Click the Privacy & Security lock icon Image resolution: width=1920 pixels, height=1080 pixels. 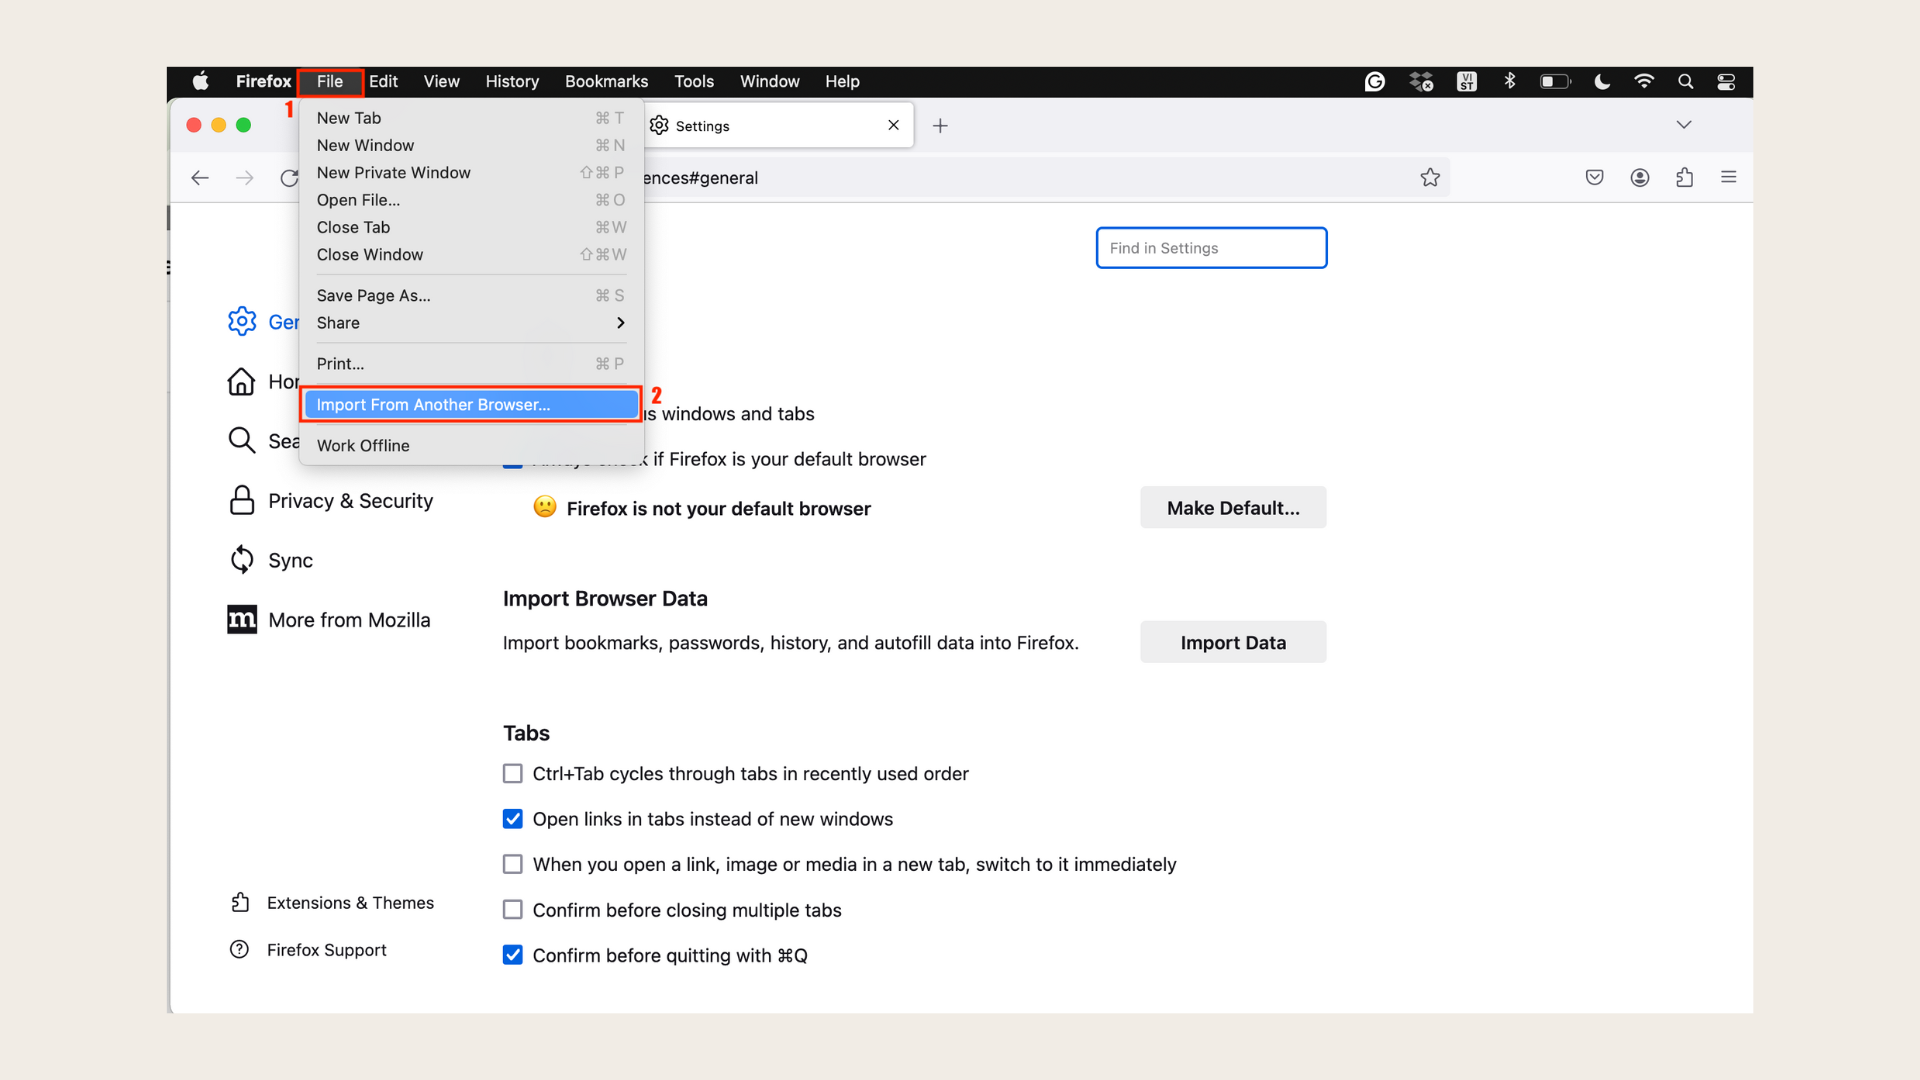click(242, 500)
